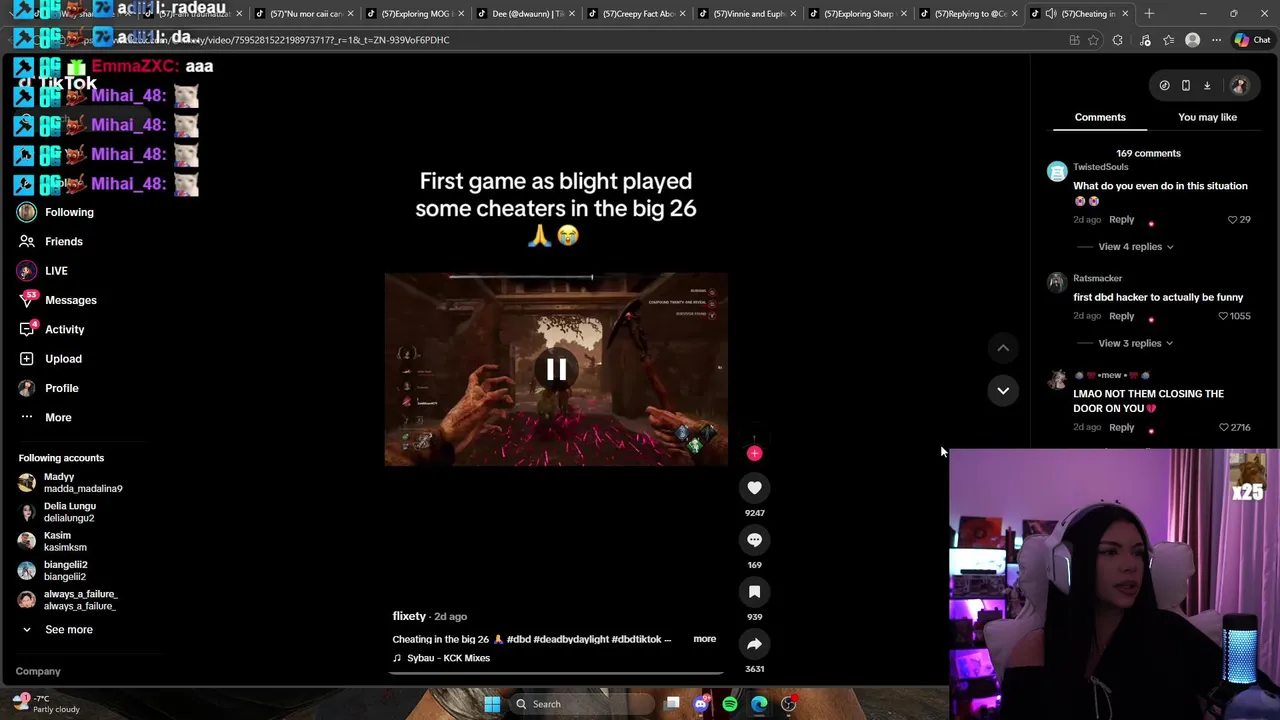The height and width of the screenshot is (720, 1280).
Task: Switch to Vinnie and Euph browser tab
Action: click(x=749, y=14)
